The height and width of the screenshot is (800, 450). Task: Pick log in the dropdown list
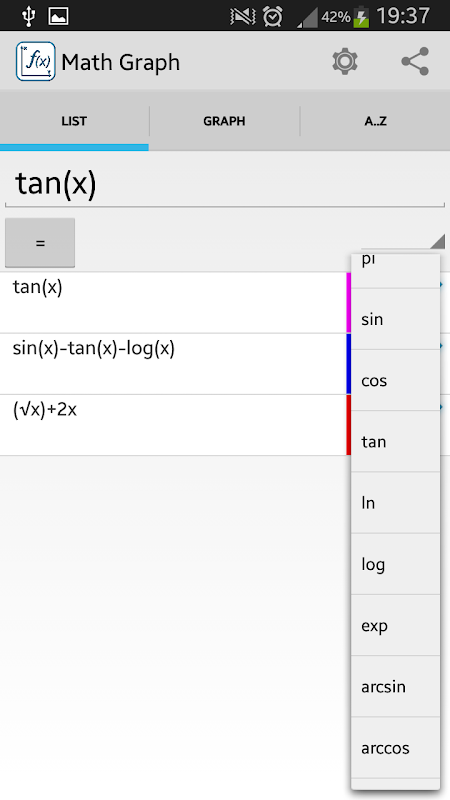coord(395,564)
